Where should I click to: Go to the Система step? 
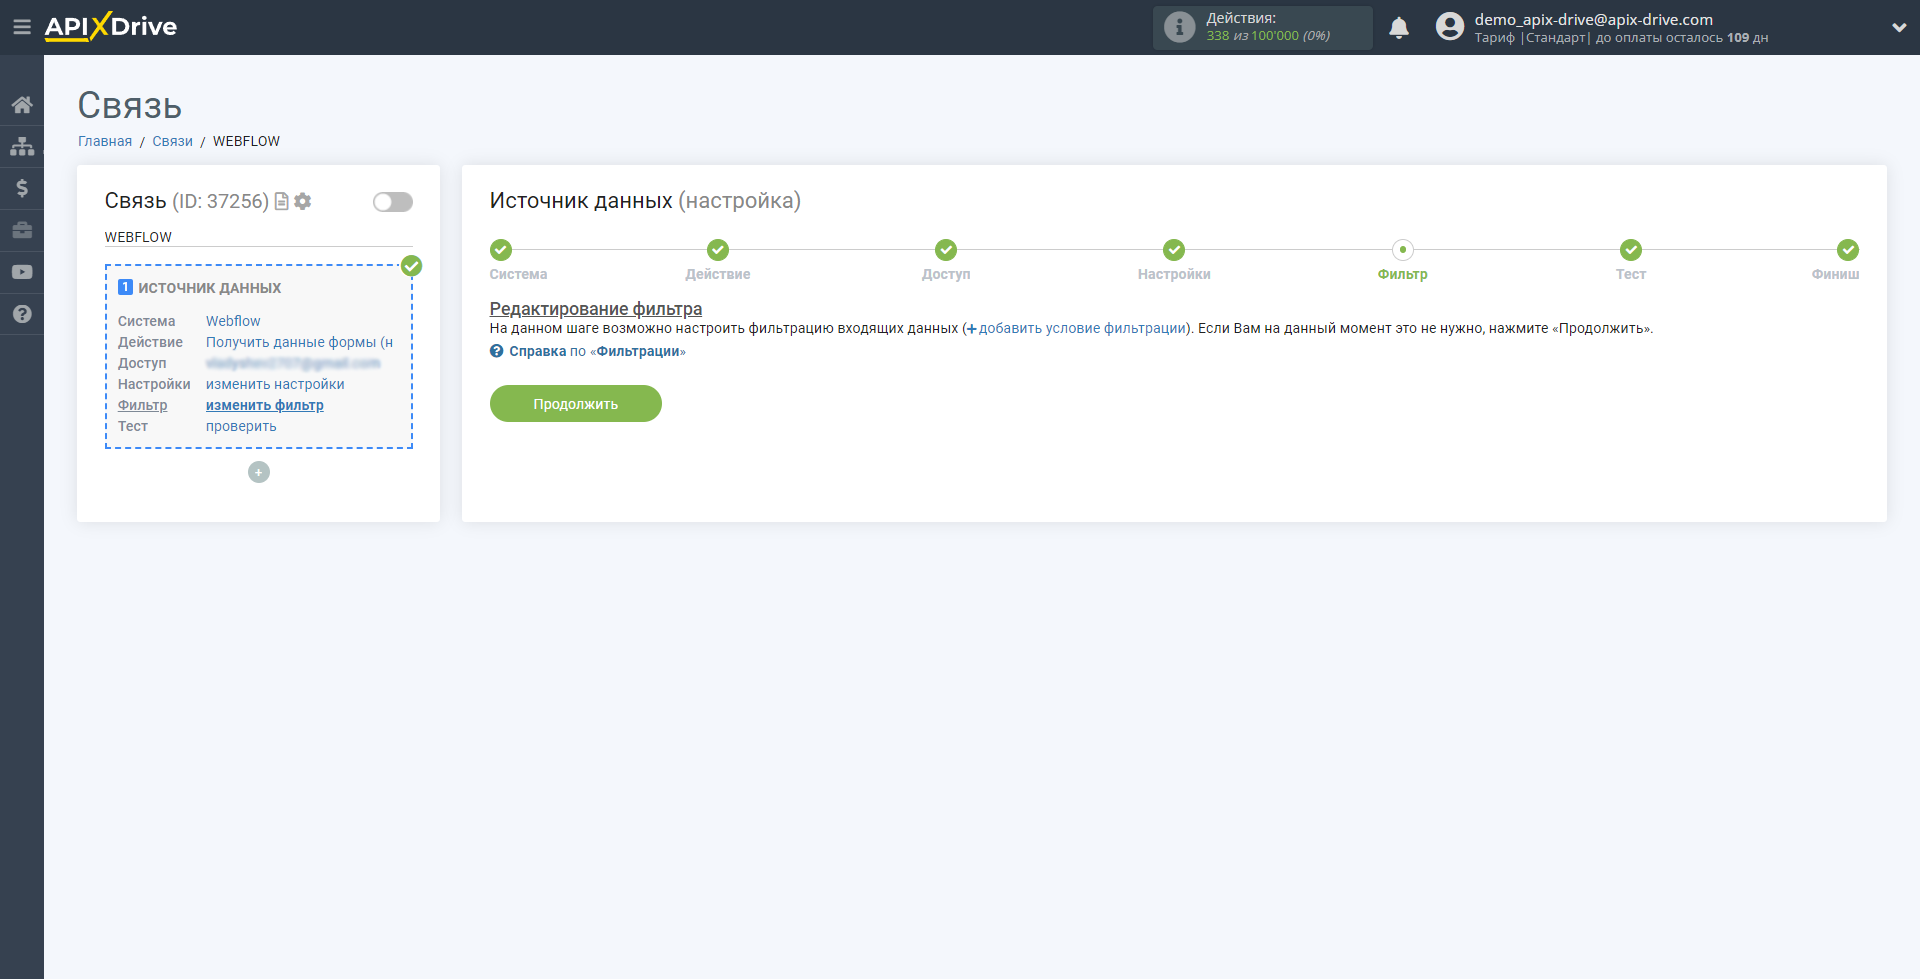[501, 250]
